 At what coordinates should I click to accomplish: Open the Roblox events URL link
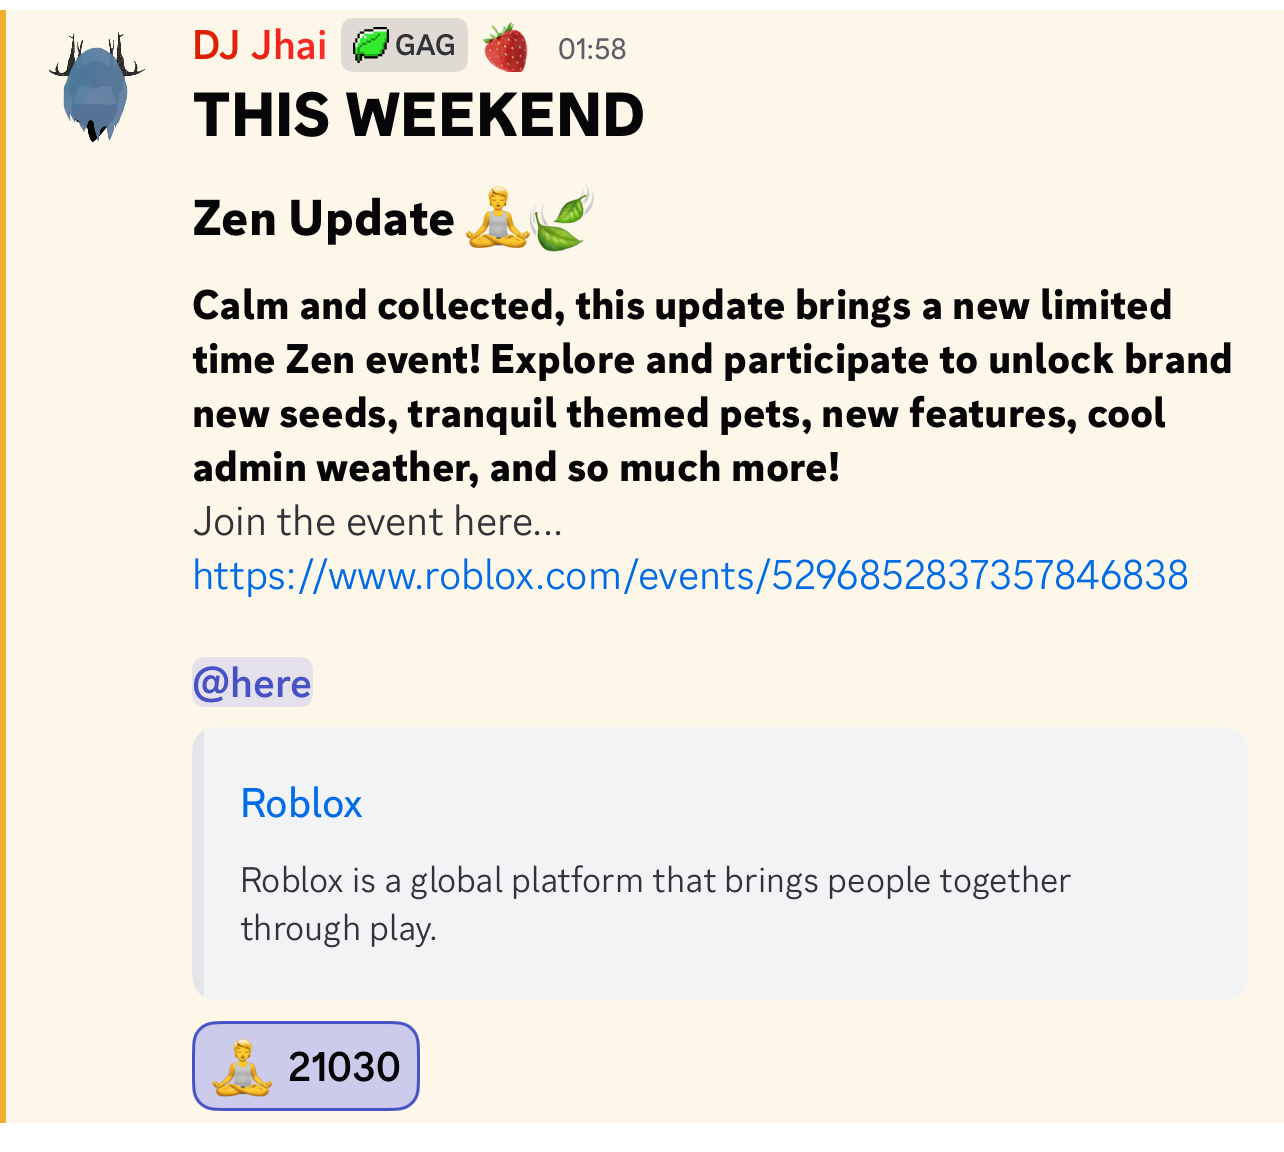(x=690, y=575)
